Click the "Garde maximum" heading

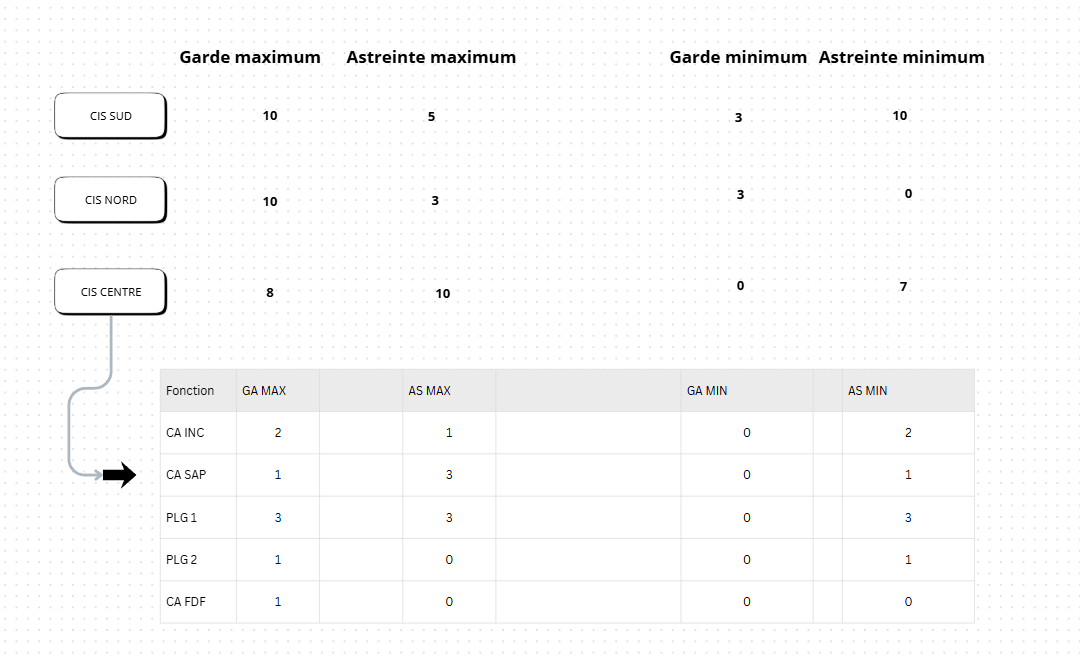click(250, 57)
